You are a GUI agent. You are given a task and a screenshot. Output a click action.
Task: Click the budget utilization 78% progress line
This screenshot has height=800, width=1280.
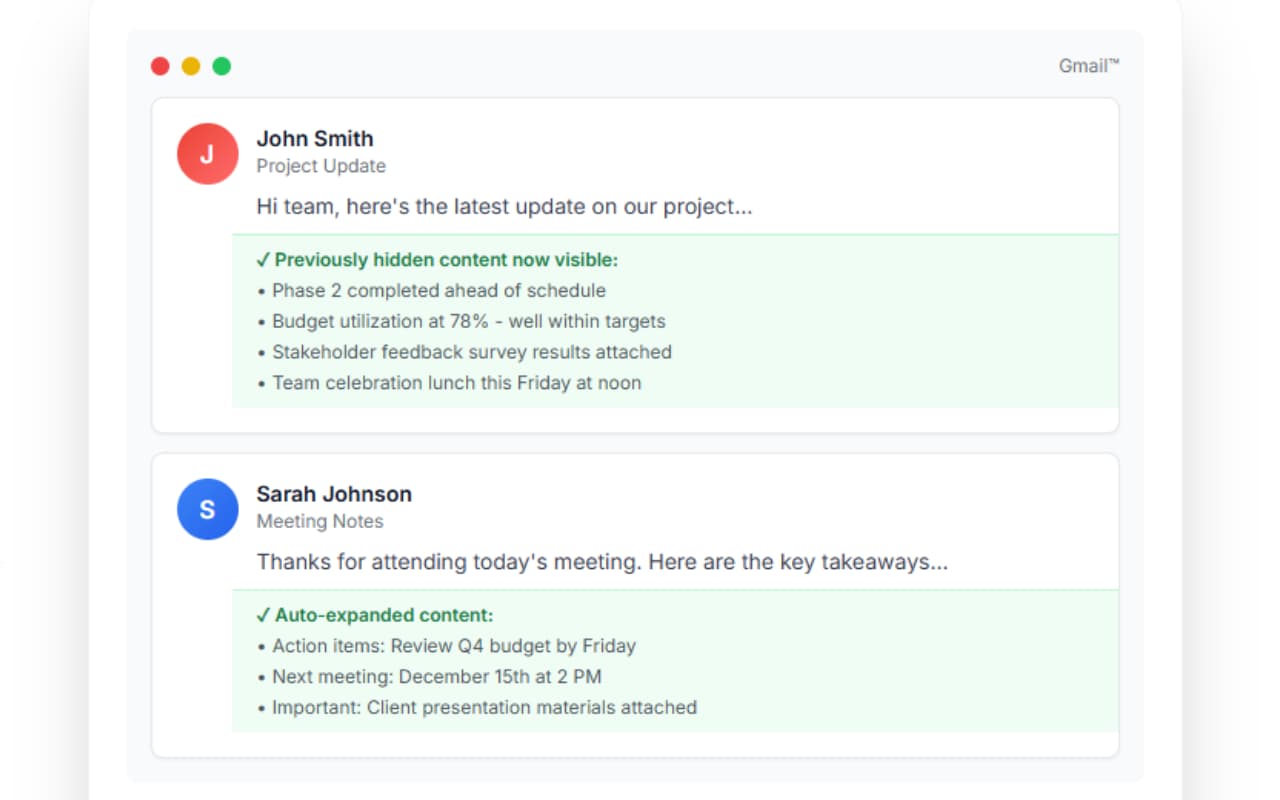pyautogui.click(x=467, y=321)
